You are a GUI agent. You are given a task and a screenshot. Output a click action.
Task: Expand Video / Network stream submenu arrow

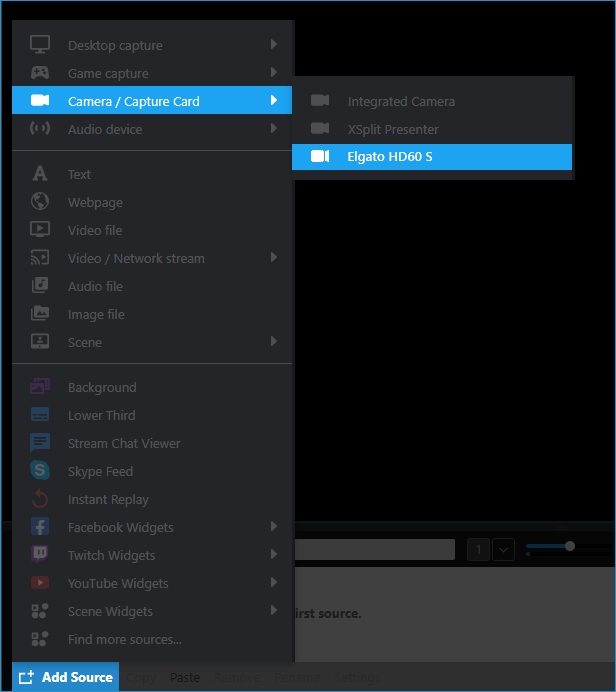[274, 257]
